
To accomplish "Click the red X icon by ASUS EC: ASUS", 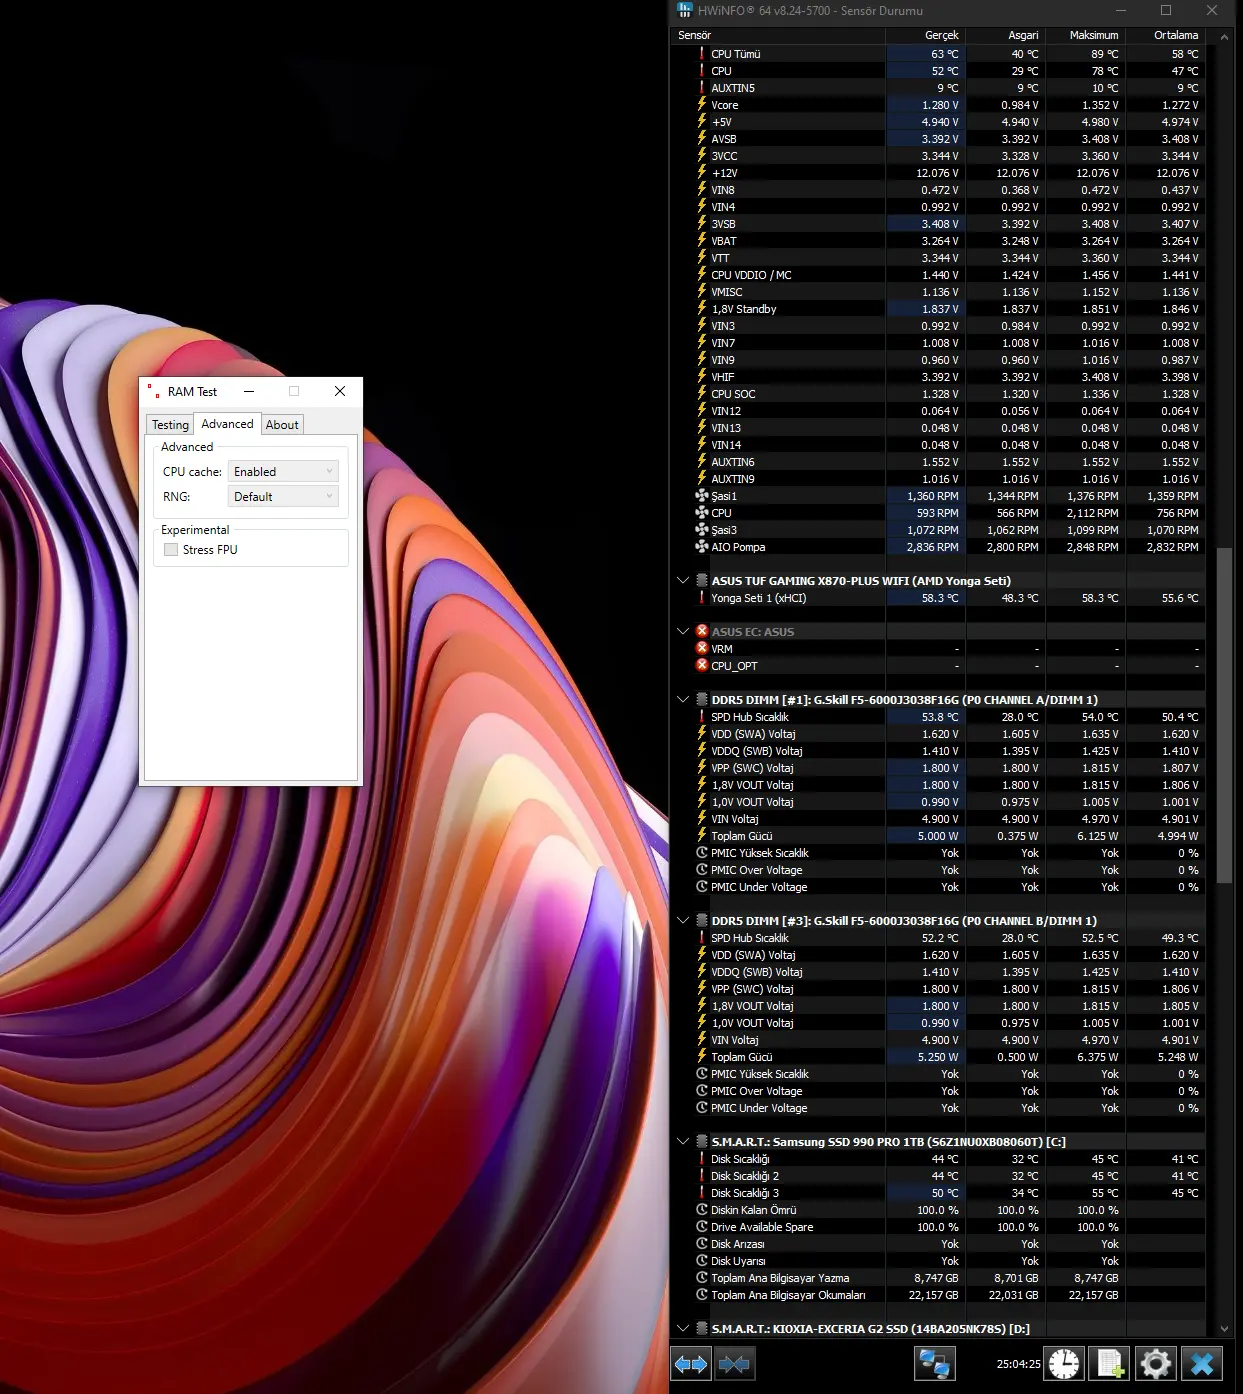I will [x=702, y=632].
